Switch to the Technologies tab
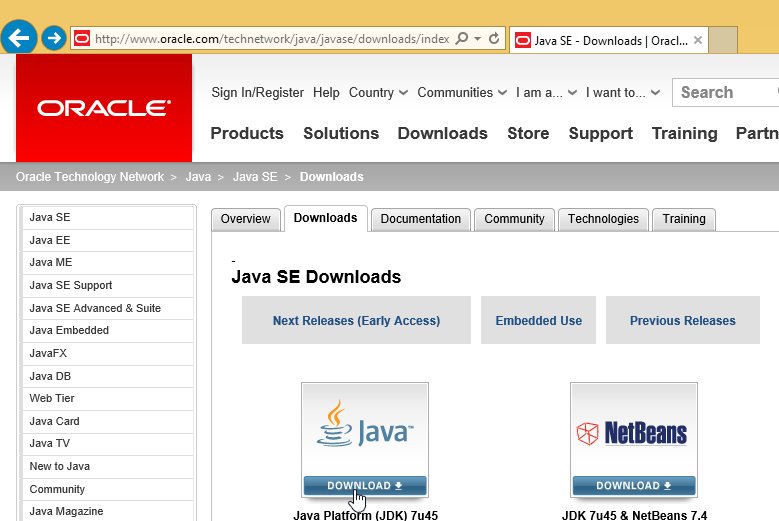This screenshot has height=521, width=779. (x=603, y=219)
